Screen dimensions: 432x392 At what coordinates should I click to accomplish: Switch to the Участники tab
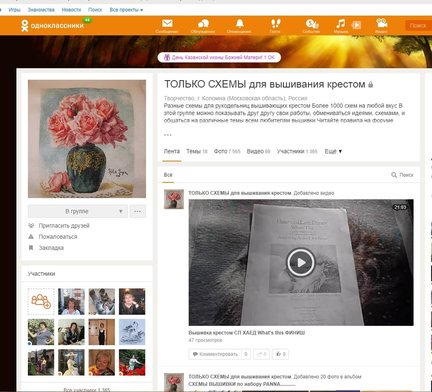pos(297,151)
